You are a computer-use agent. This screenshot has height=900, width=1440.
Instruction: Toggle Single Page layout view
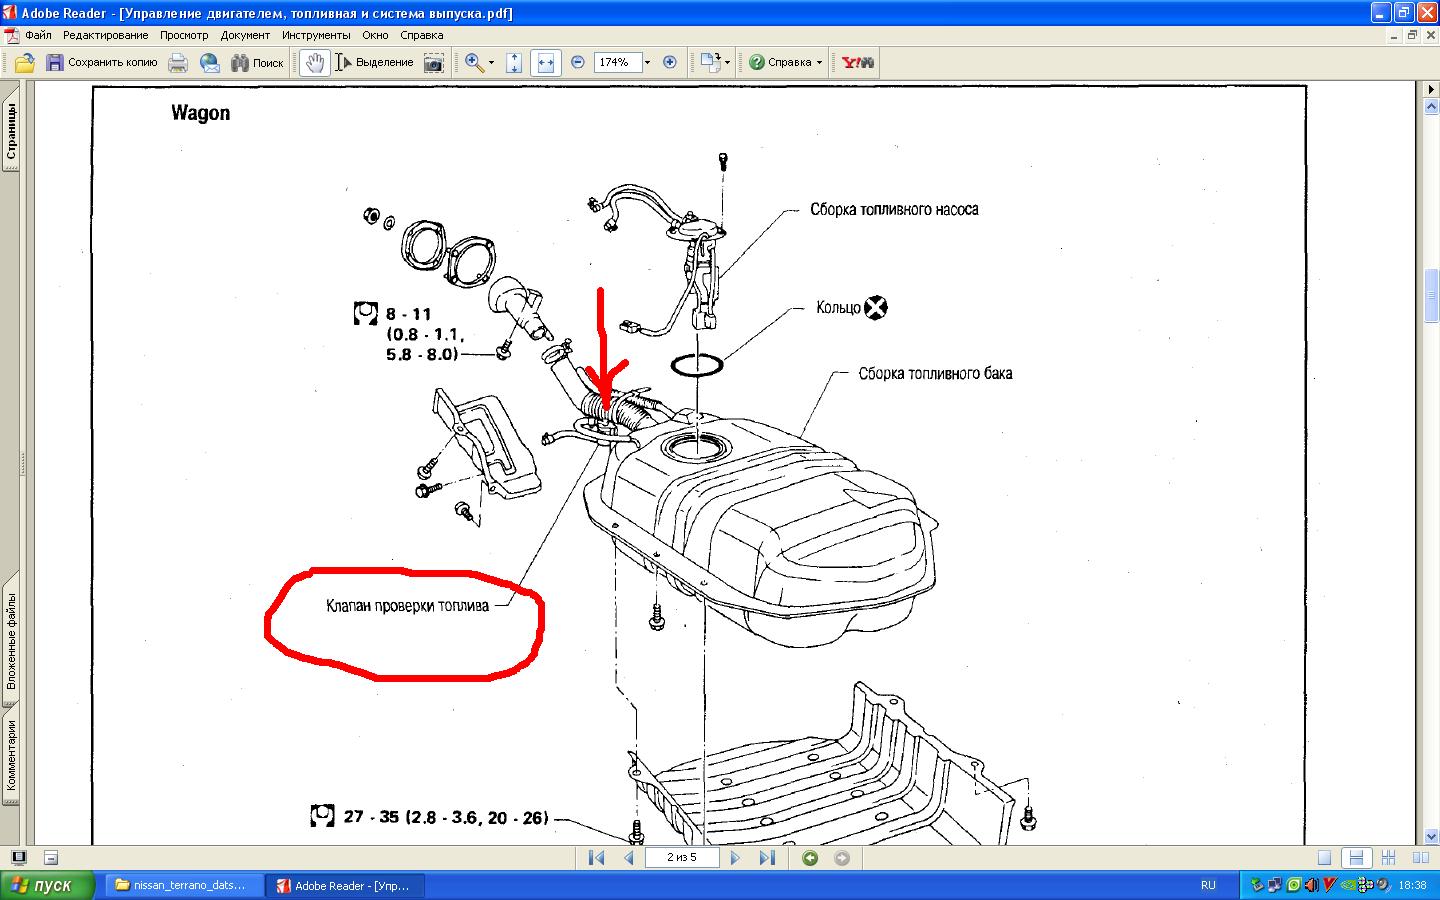coord(1324,858)
